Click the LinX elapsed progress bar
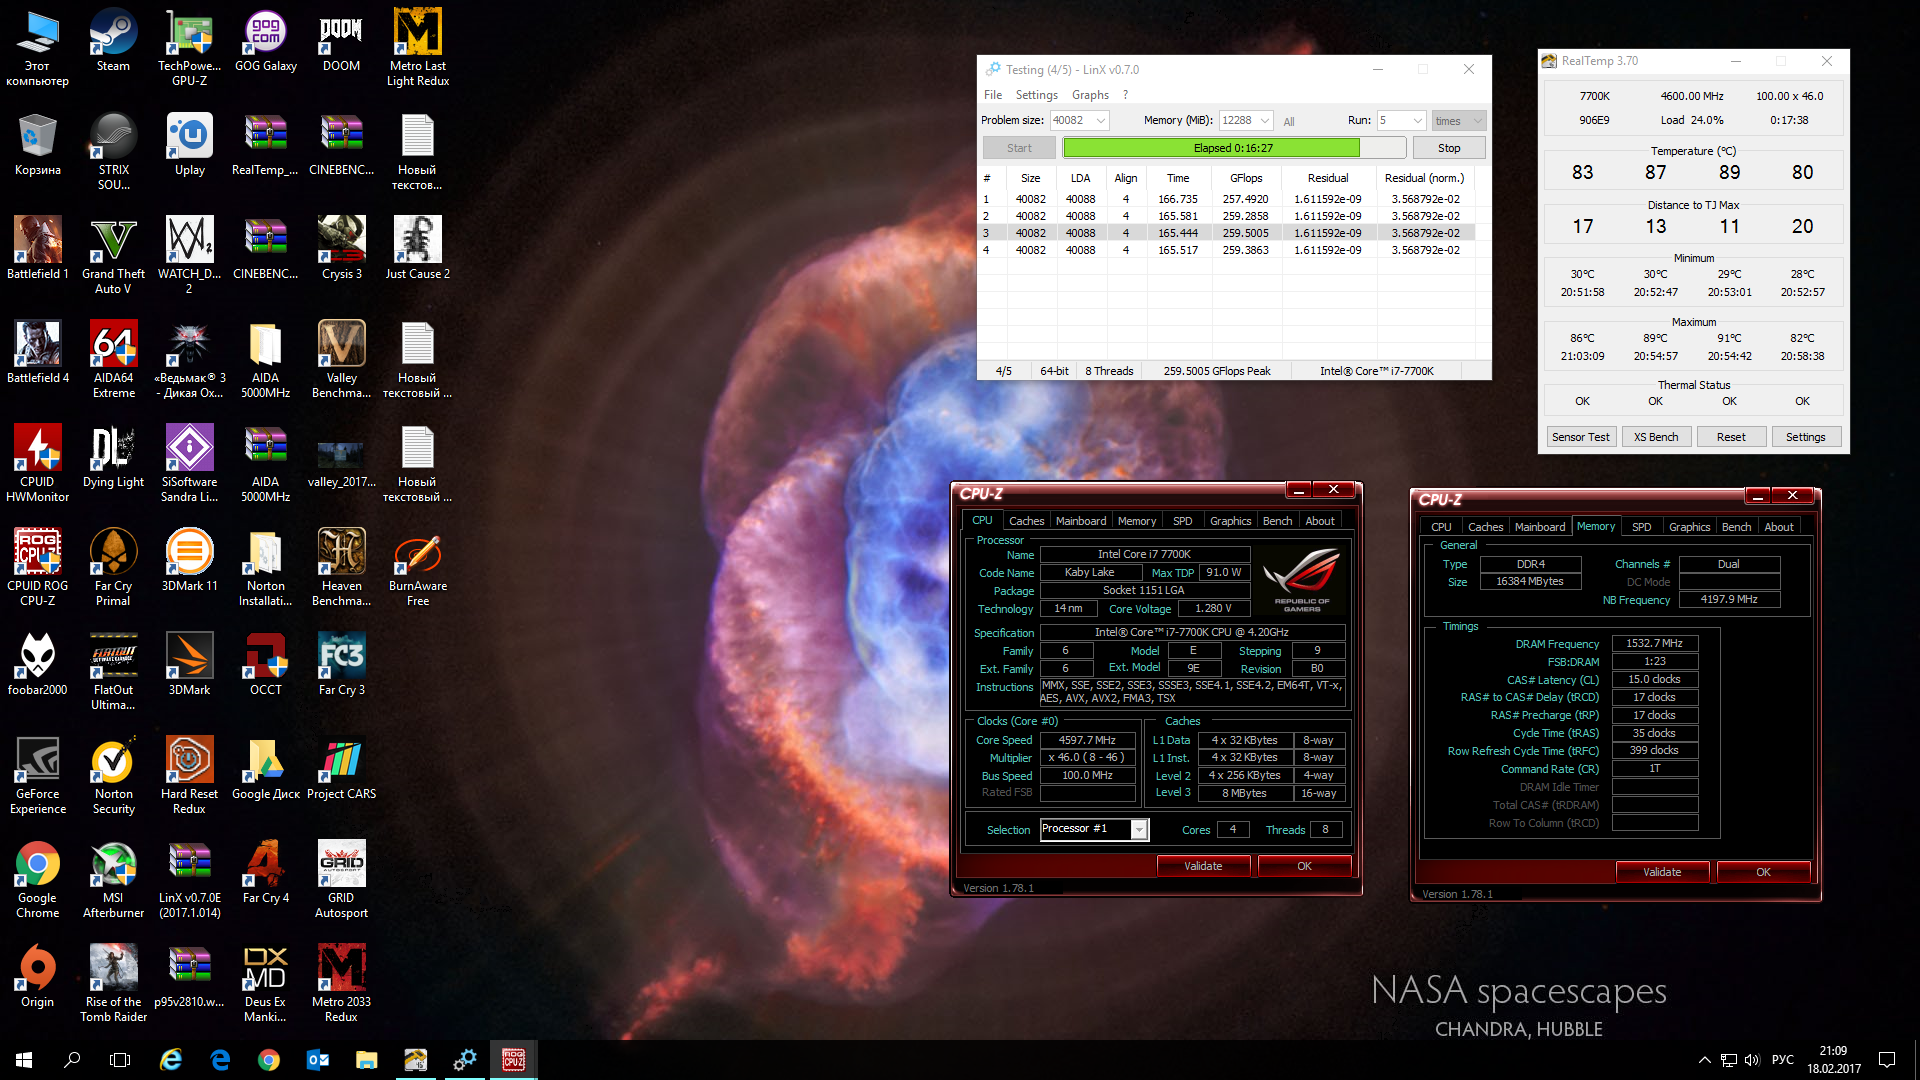The image size is (1920, 1080). 1233,148
